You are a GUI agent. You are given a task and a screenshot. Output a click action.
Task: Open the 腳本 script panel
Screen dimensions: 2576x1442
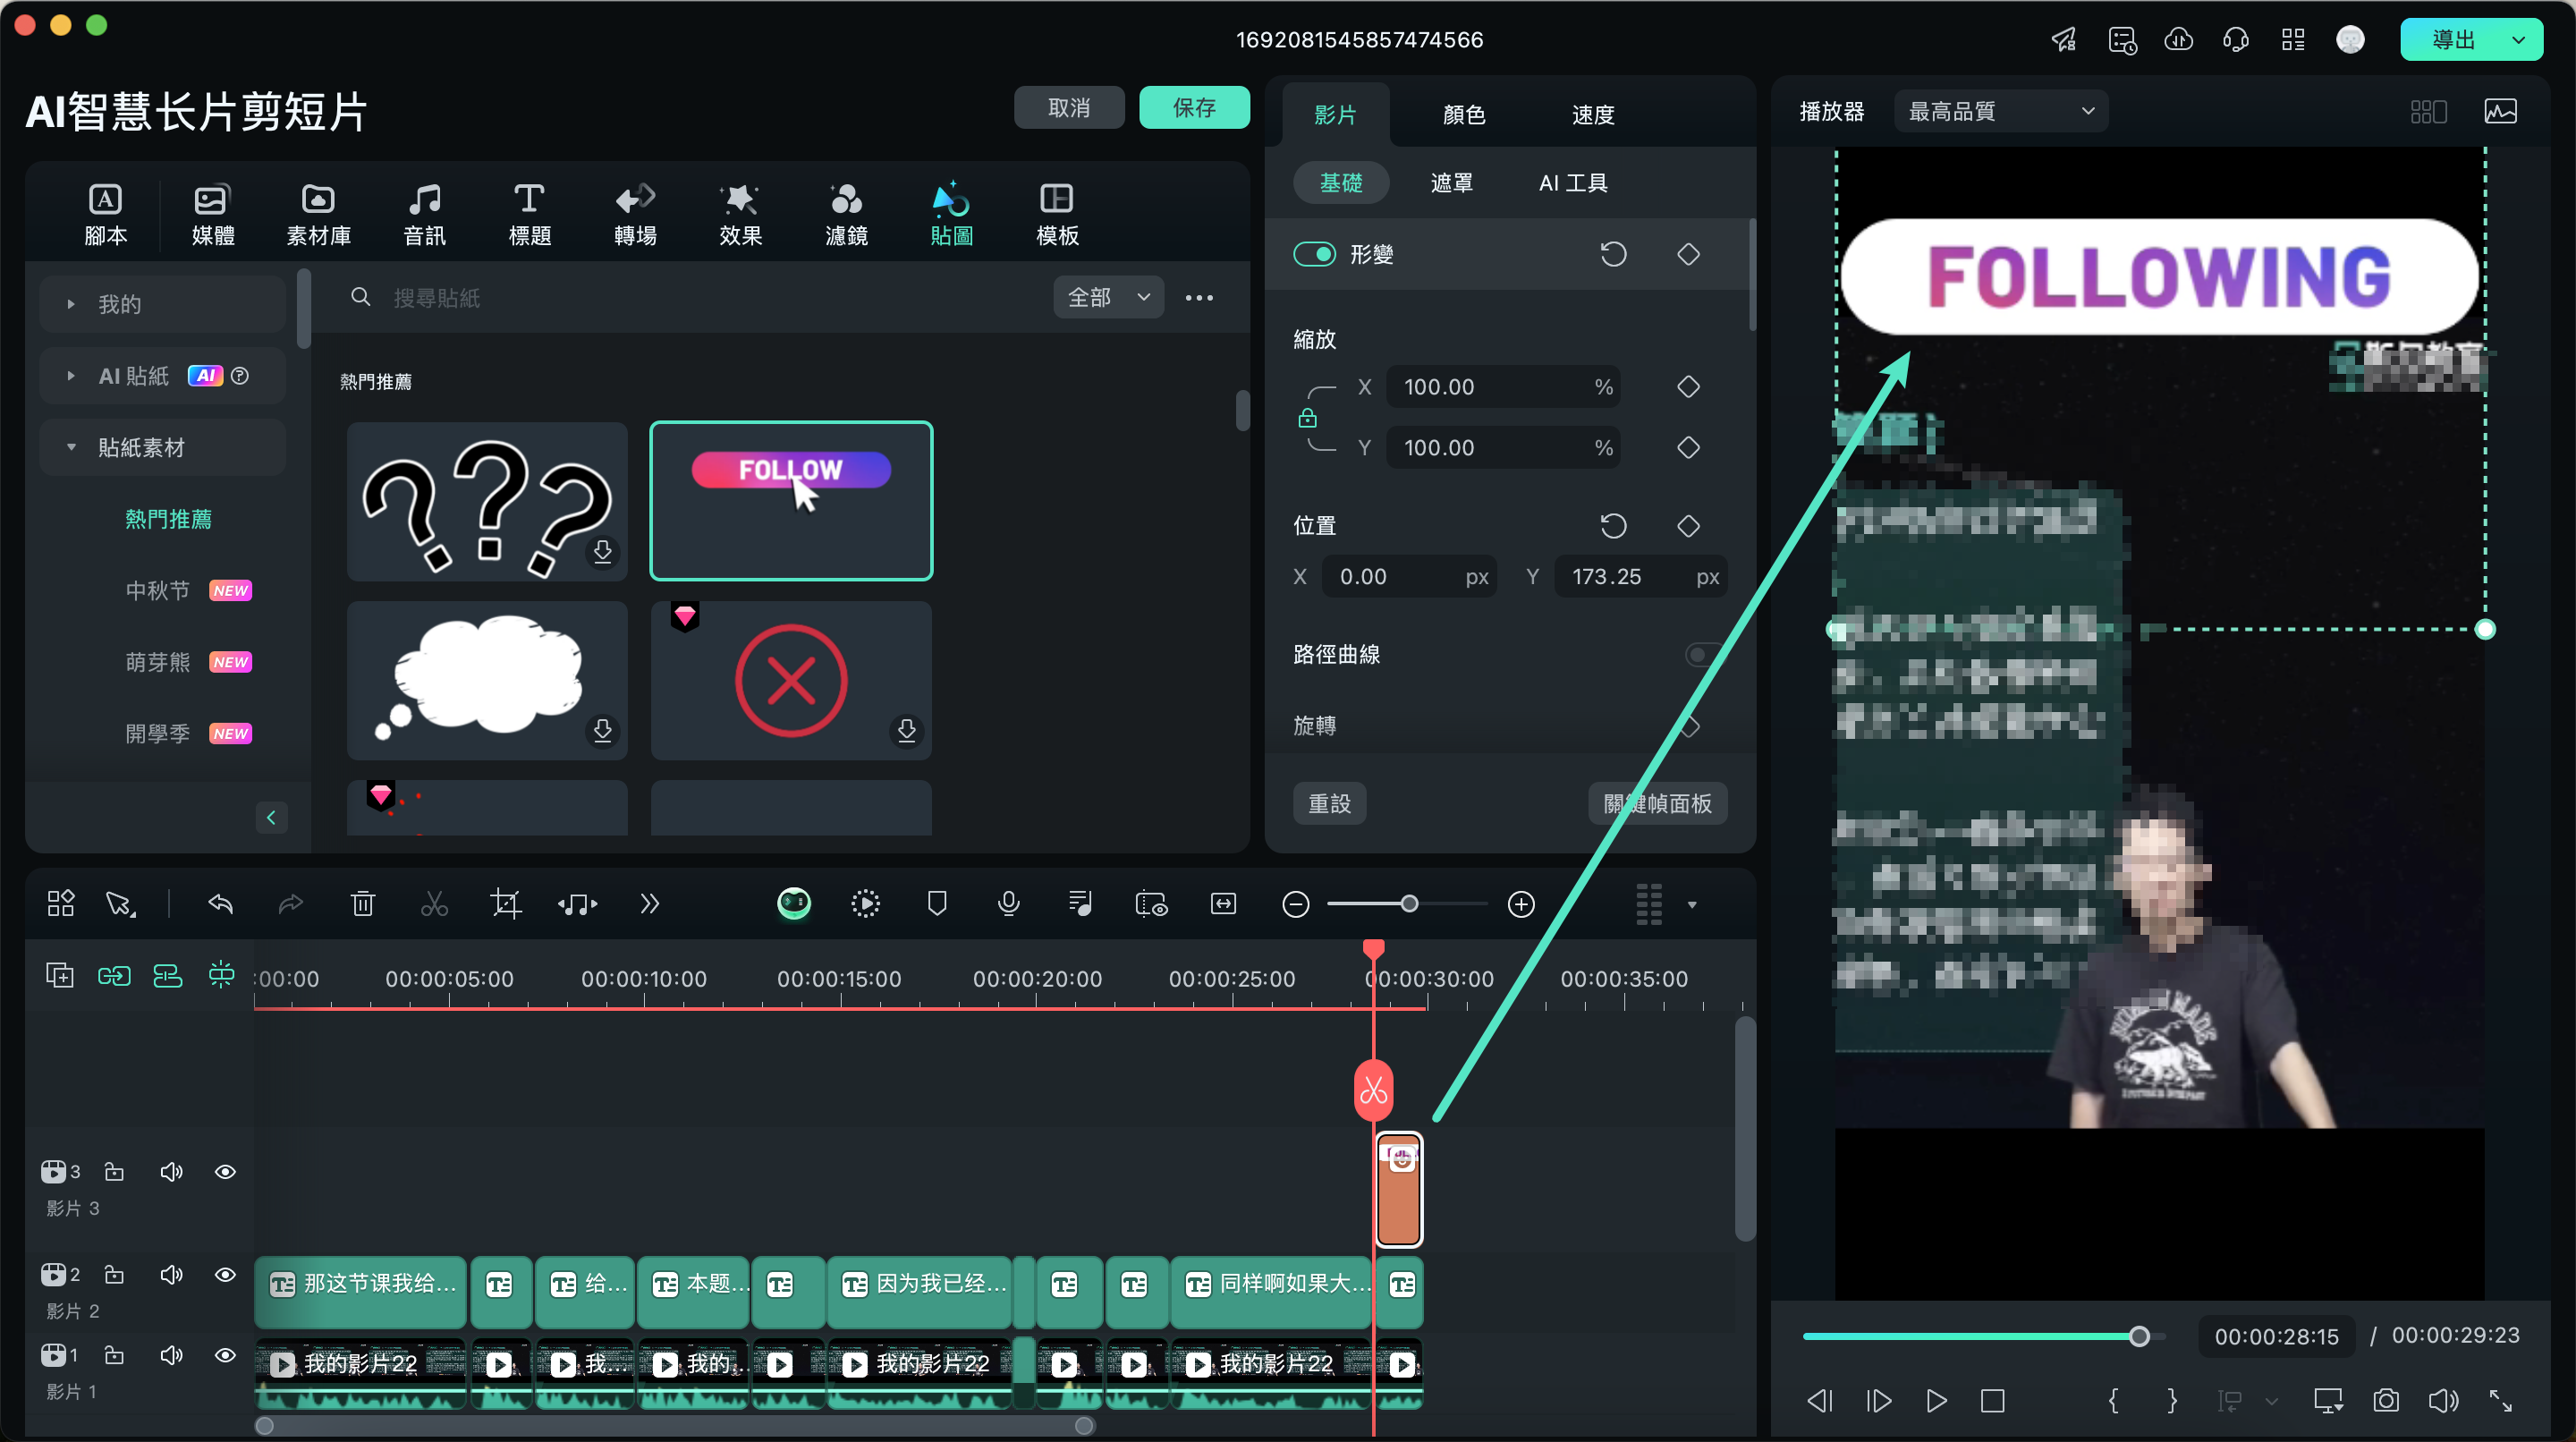pyautogui.click(x=105, y=214)
